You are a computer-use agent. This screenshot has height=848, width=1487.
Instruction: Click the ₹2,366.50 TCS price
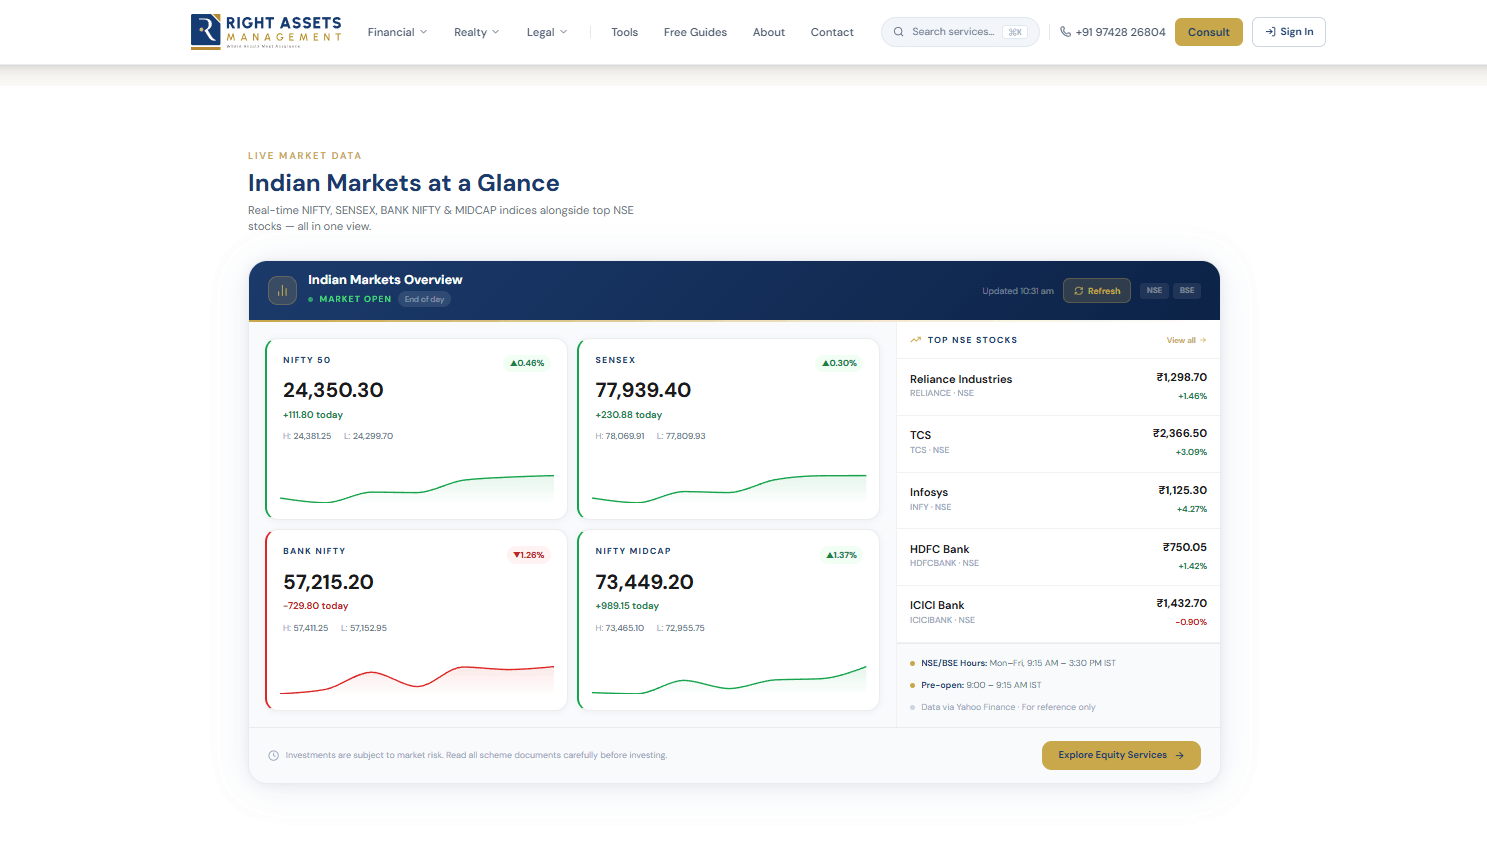[1180, 433]
